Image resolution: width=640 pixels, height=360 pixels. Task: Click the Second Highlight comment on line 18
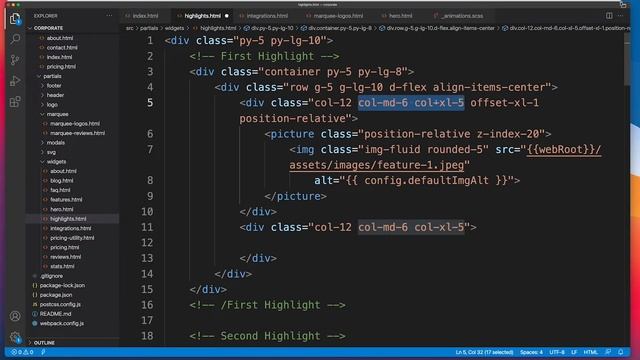[267, 336]
